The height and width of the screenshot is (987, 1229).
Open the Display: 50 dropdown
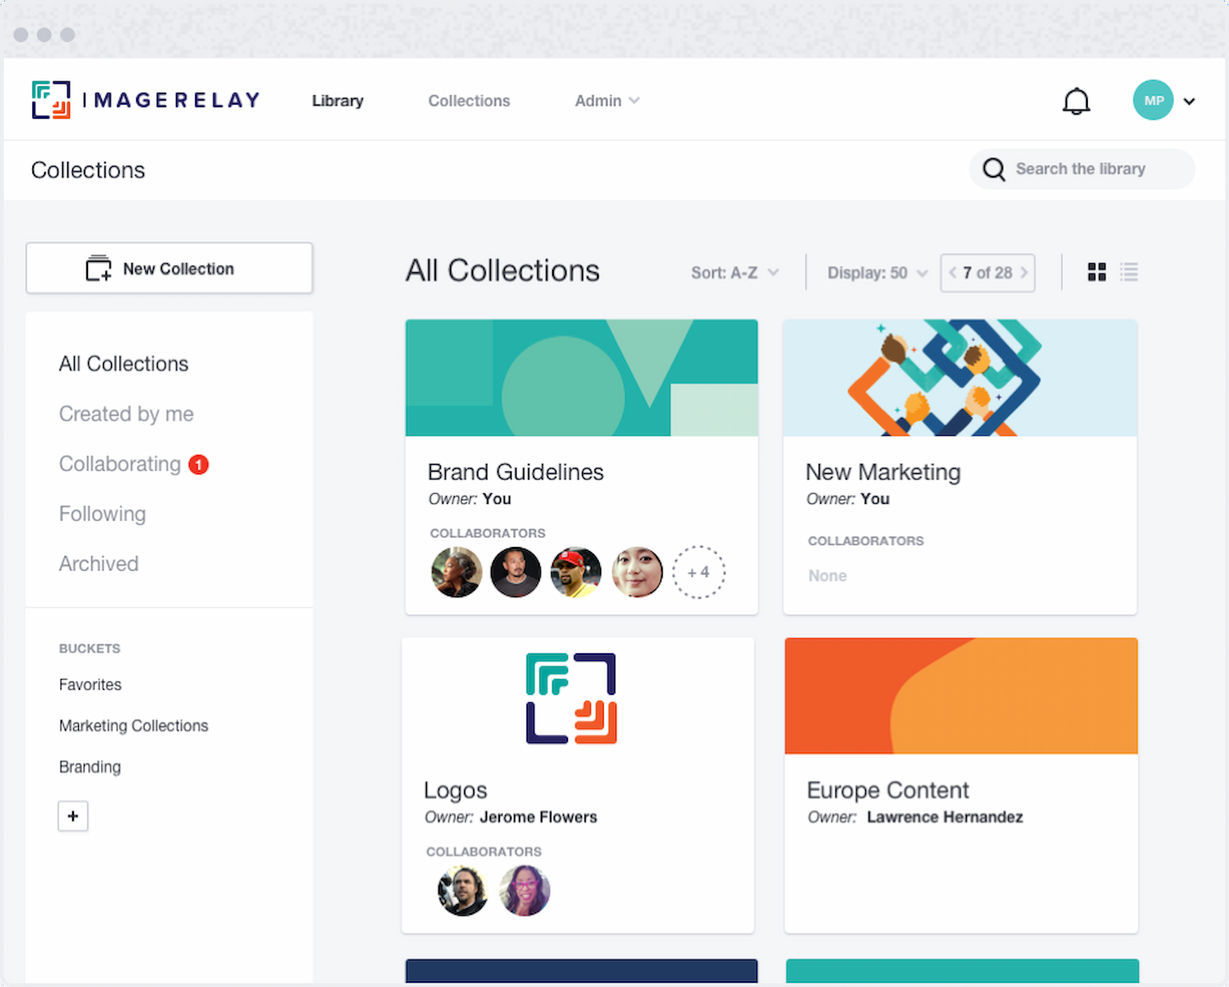(x=878, y=273)
